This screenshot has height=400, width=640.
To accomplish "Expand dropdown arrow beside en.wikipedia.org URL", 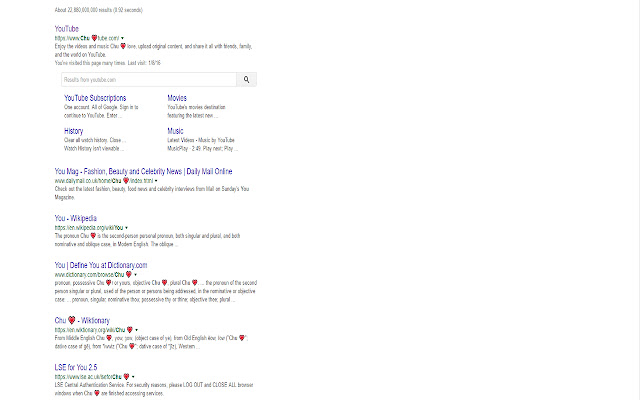I will pyautogui.click(x=127, y=228).
